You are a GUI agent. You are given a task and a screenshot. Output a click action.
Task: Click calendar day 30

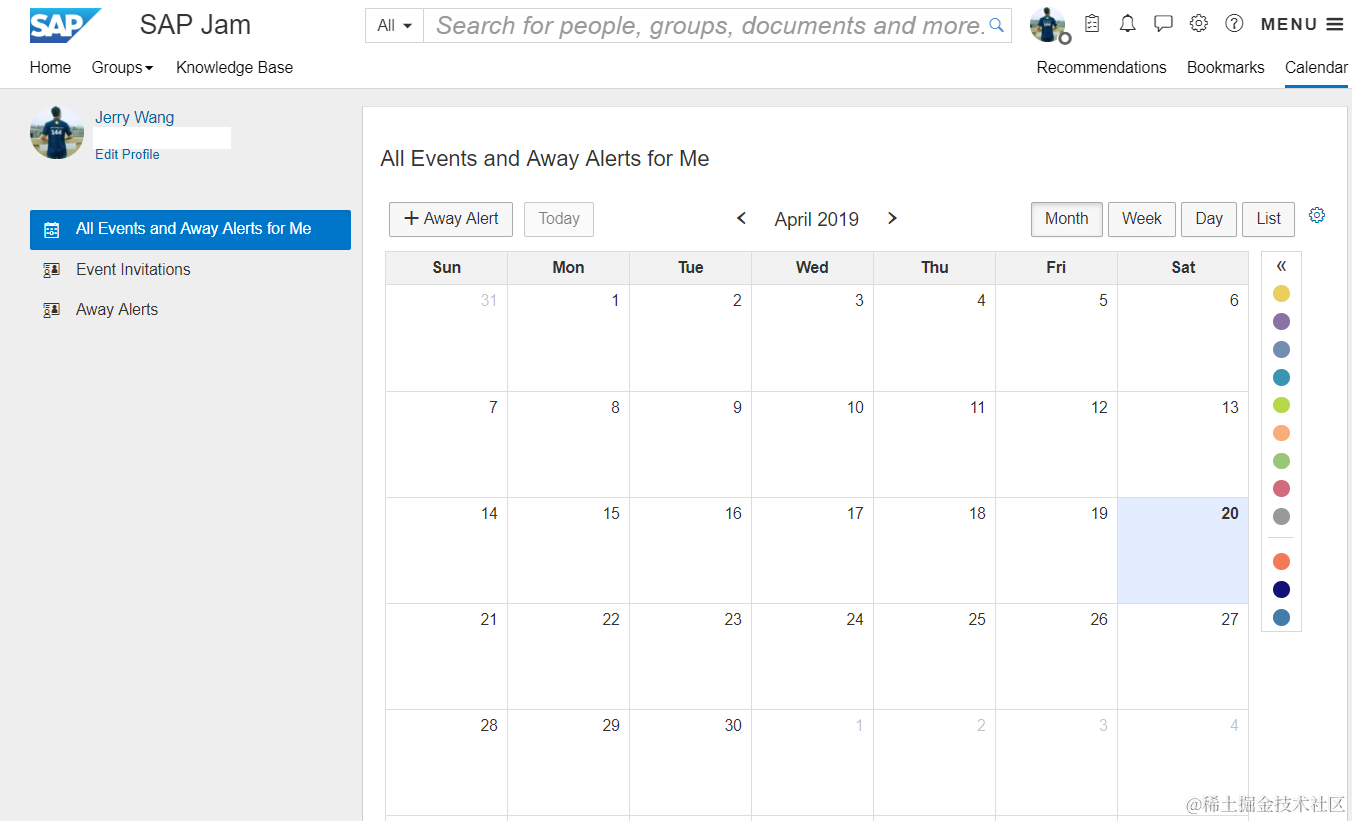tap(690, 762)
